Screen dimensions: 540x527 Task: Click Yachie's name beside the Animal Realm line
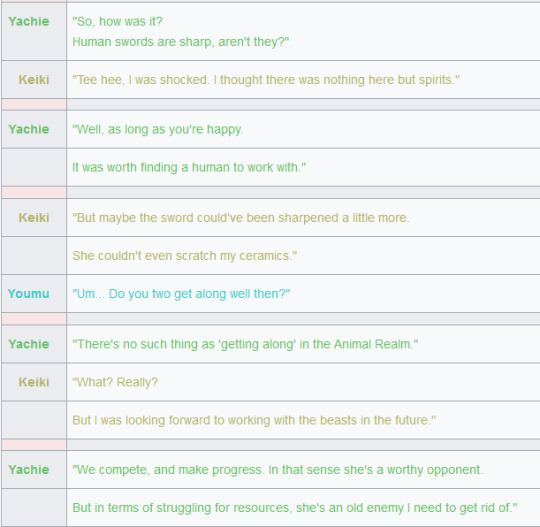29,344
